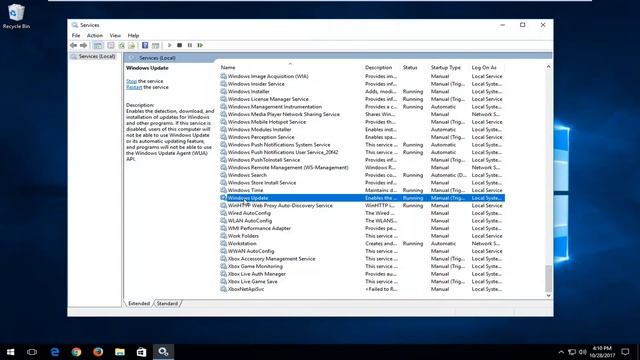Click the vertical scrollbar thumb in services list
640x360 pixels.
pos(549,278)
